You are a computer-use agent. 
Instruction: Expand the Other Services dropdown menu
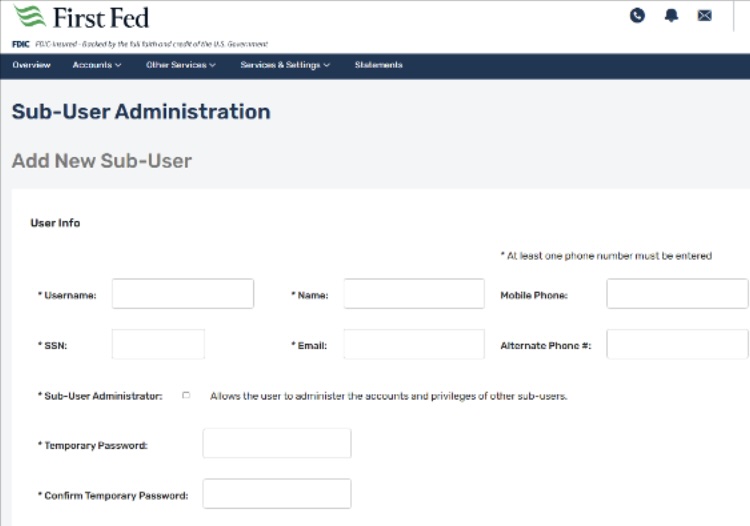tap(181, 65)
